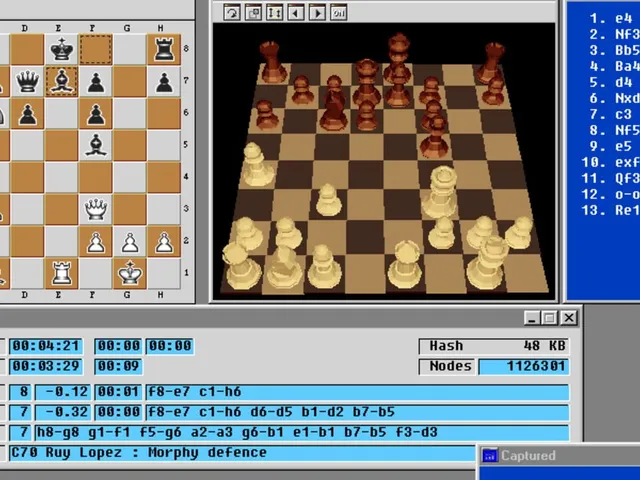Select the black queen on d7 in 2D board
The height and width of the screenshot is (480, 640).
tap(27, 81)
